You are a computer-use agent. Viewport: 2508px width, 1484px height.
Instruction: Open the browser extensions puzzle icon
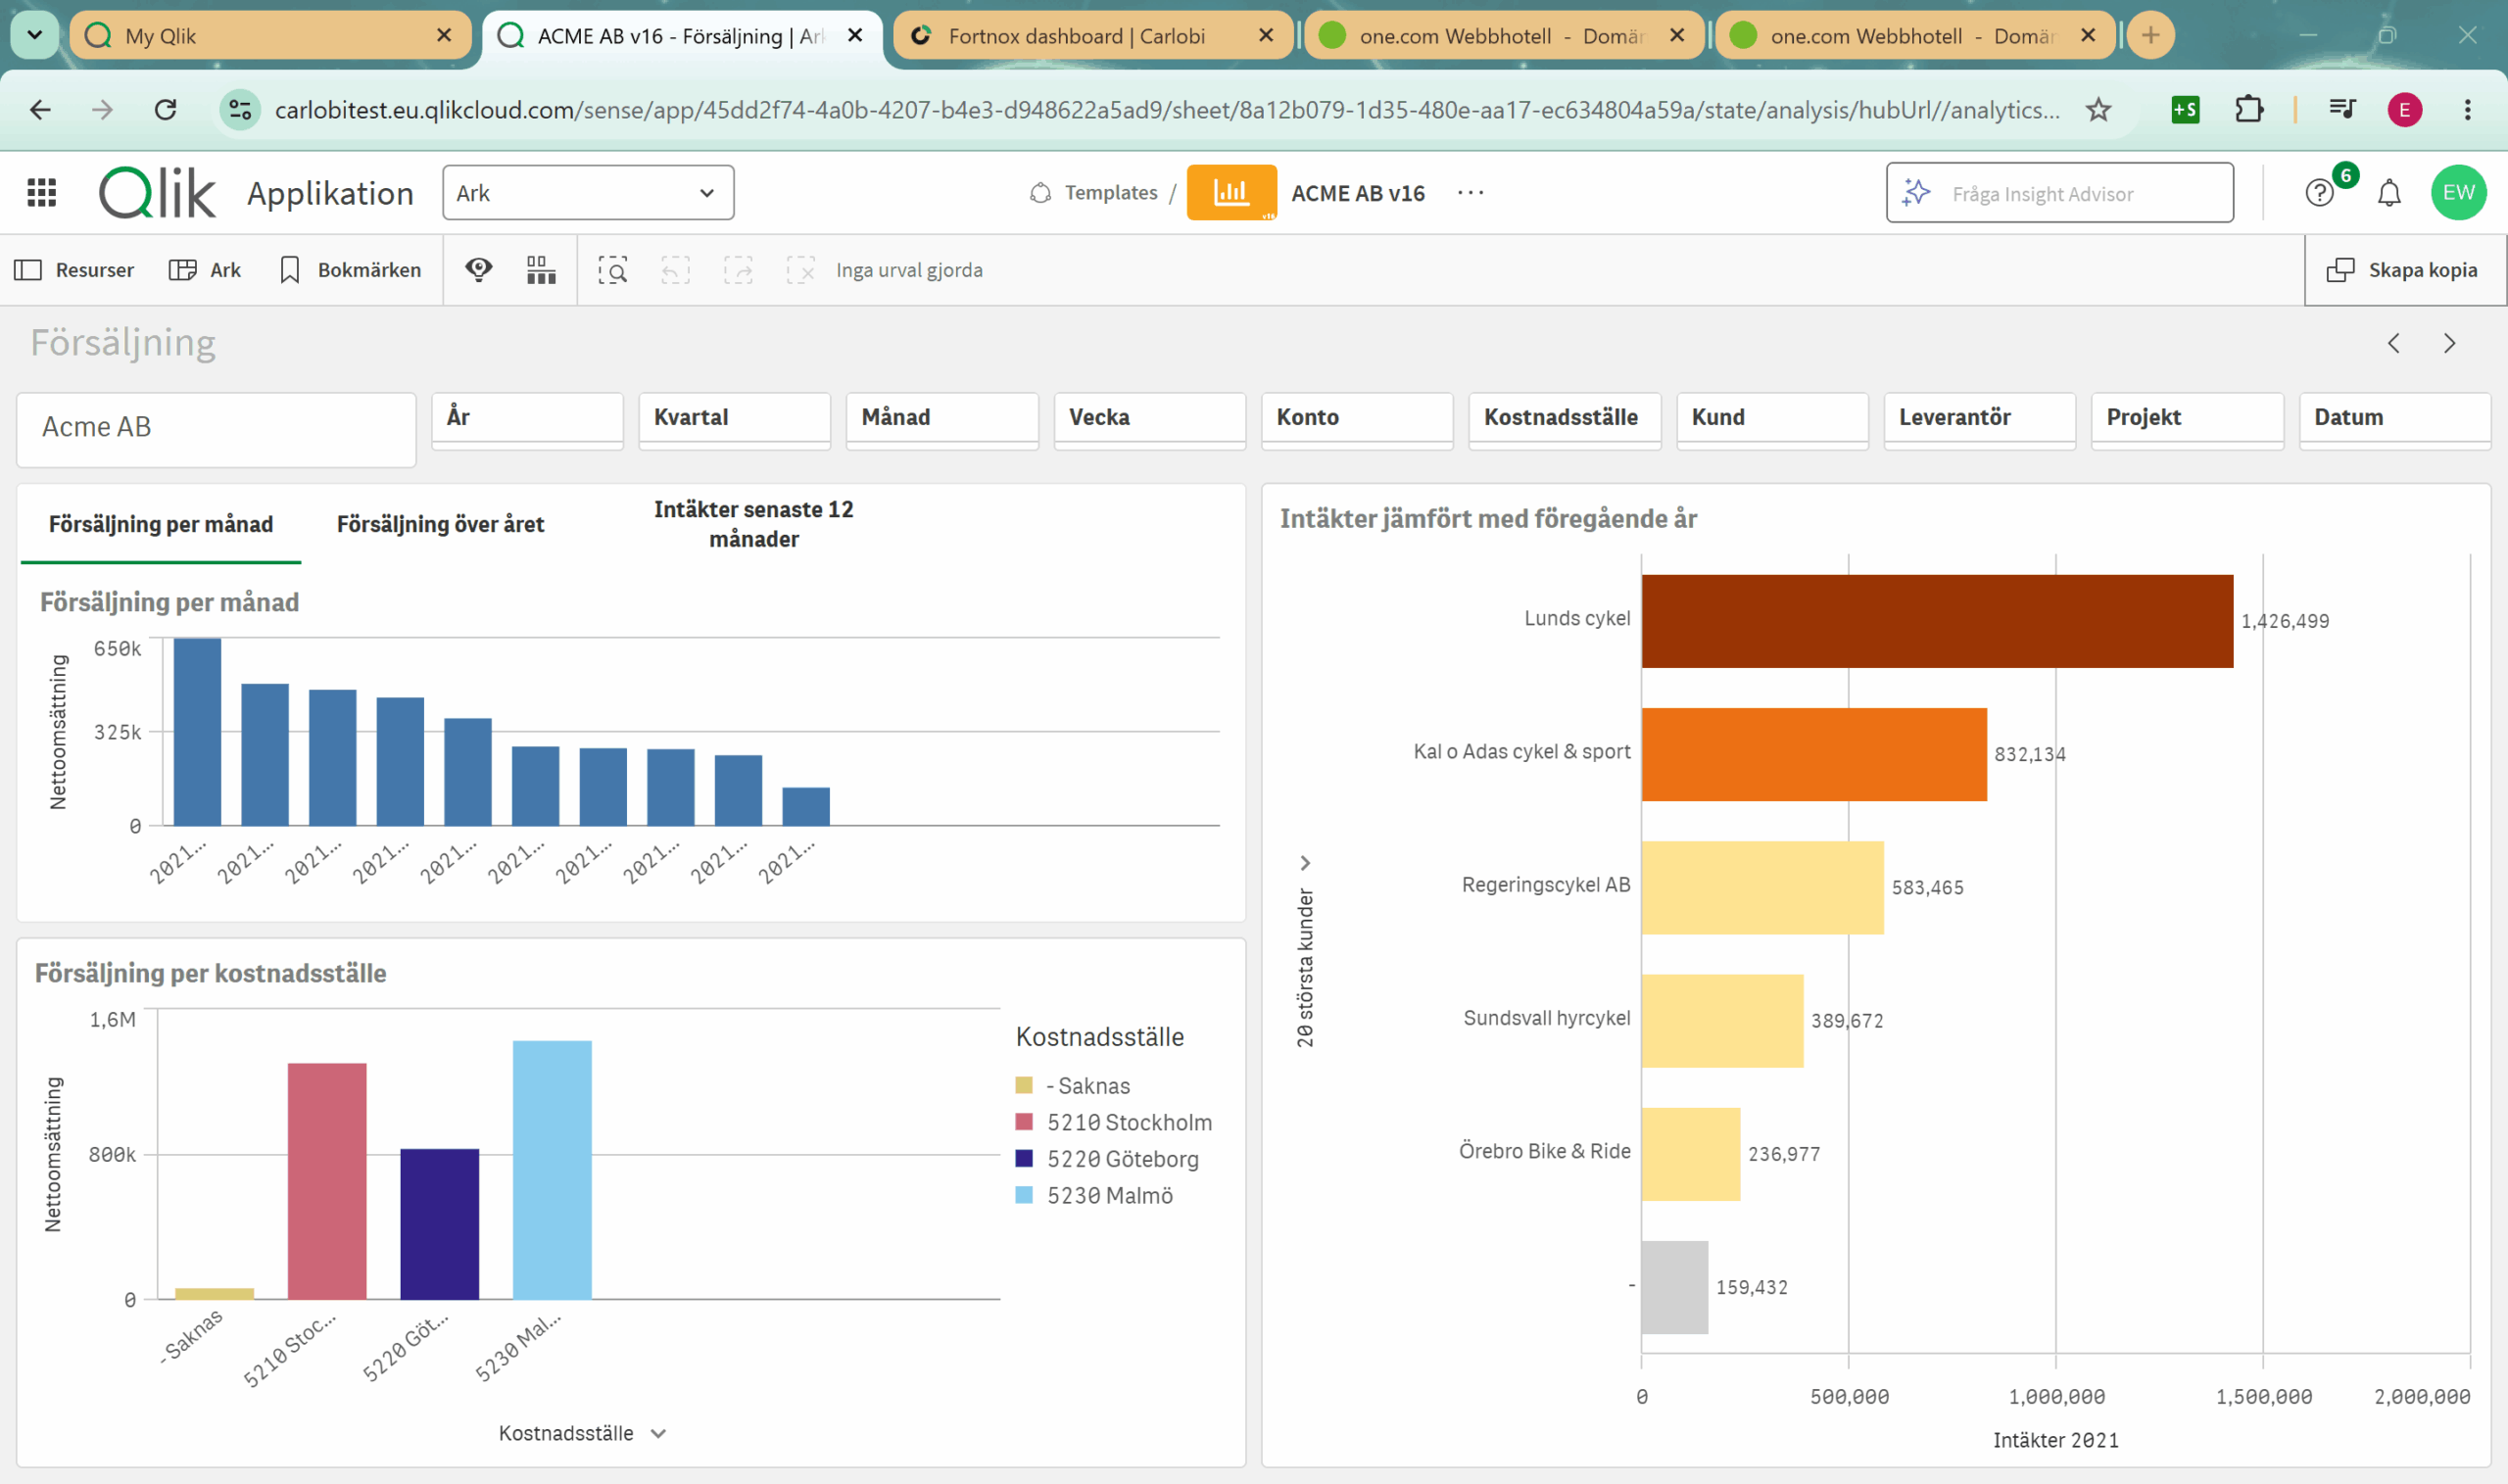[2249, 109]
